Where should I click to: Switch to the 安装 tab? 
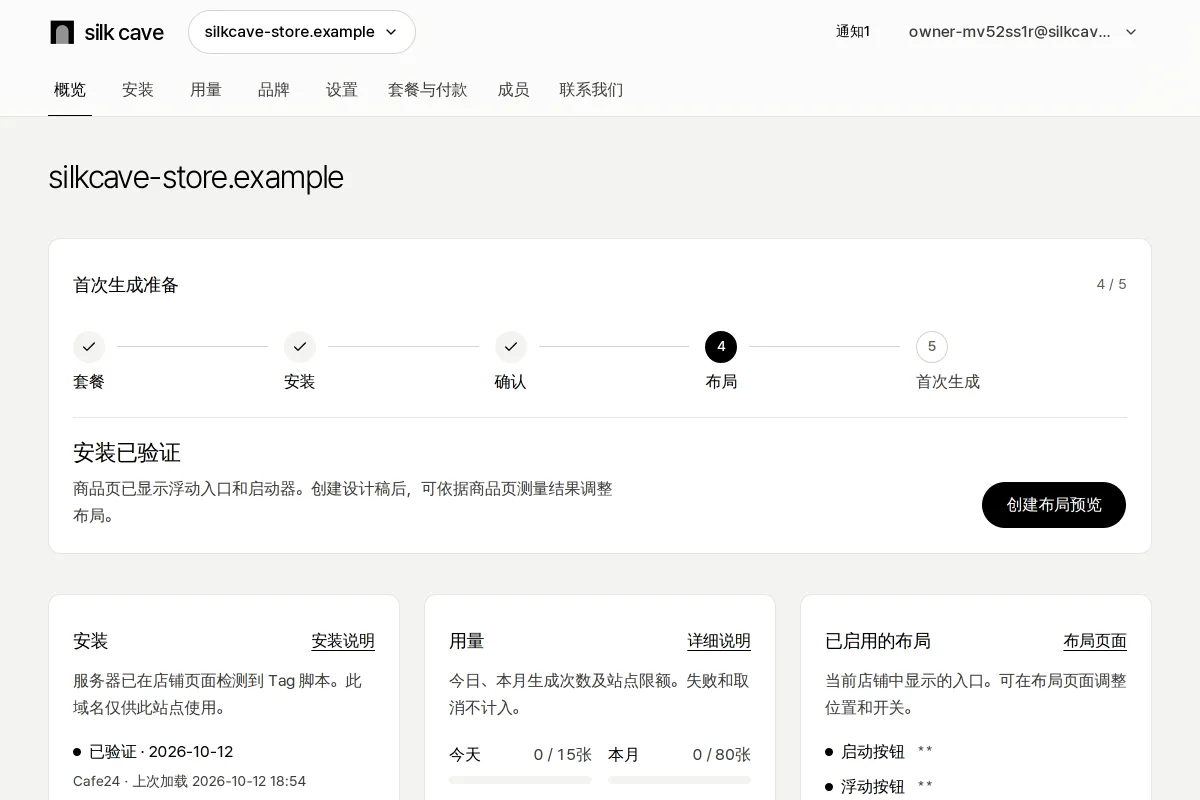click(138, 90)
